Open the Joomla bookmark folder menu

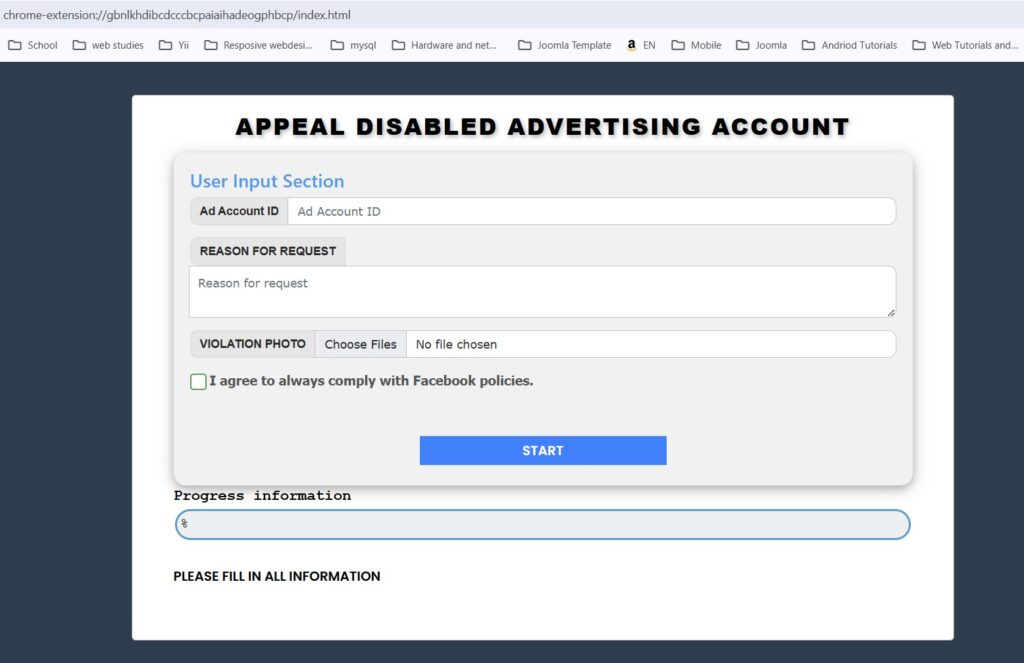coord(761,45)
